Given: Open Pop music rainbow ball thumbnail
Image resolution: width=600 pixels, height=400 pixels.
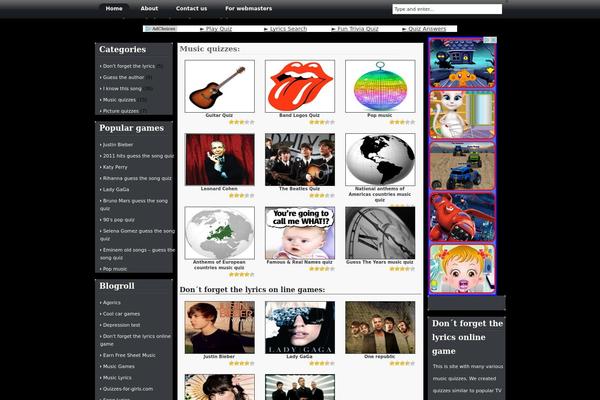Looking at the screenshot, I should click(x=380, y=86).
